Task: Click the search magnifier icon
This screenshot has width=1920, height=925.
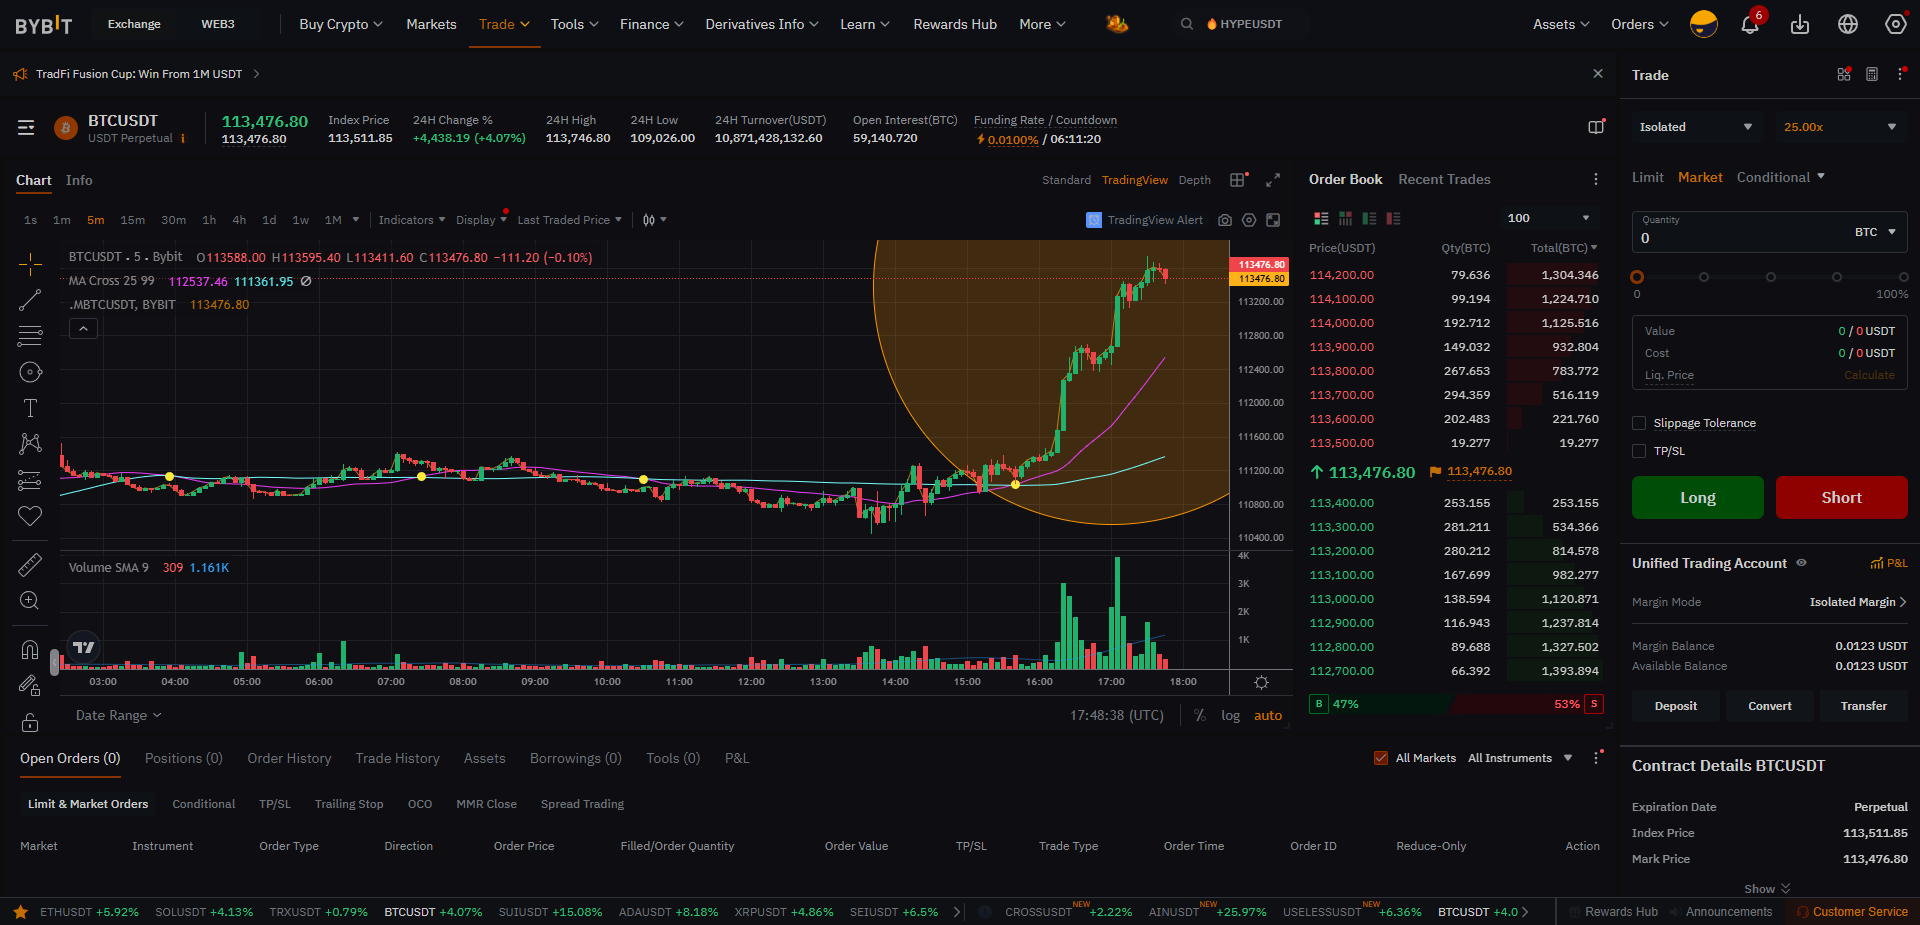Action: 1187,24
